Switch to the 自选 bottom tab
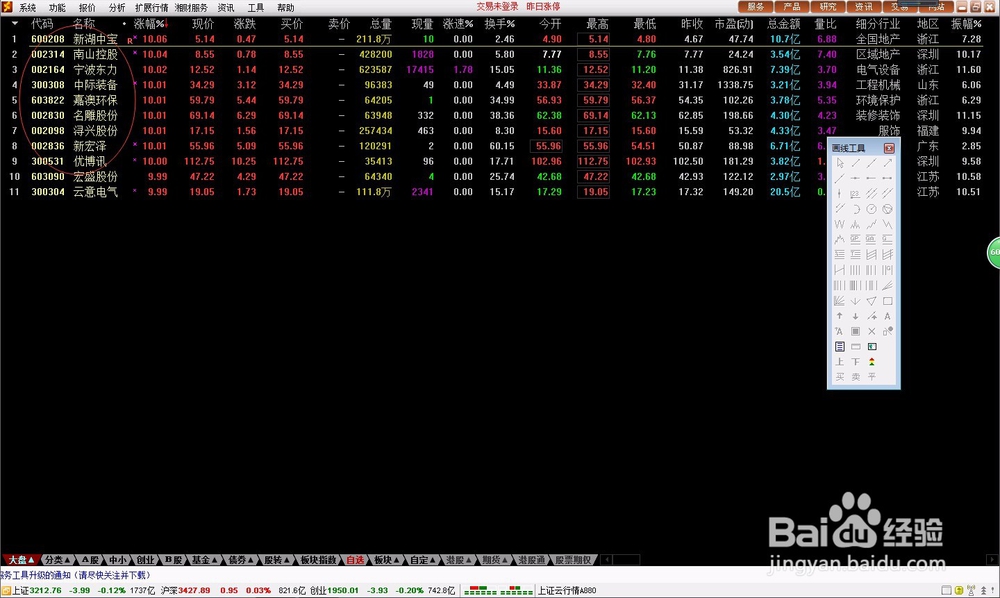 point(355,560)
